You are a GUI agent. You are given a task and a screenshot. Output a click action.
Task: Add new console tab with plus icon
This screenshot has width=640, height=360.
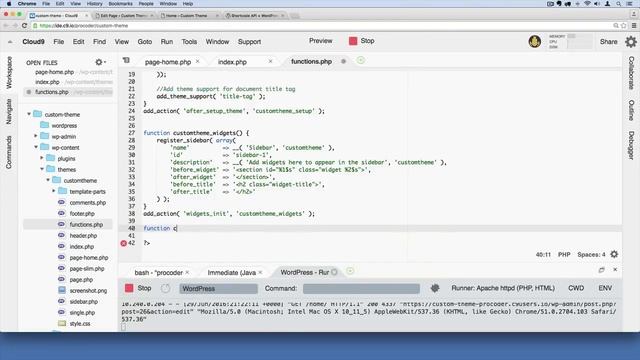(350, 271)
